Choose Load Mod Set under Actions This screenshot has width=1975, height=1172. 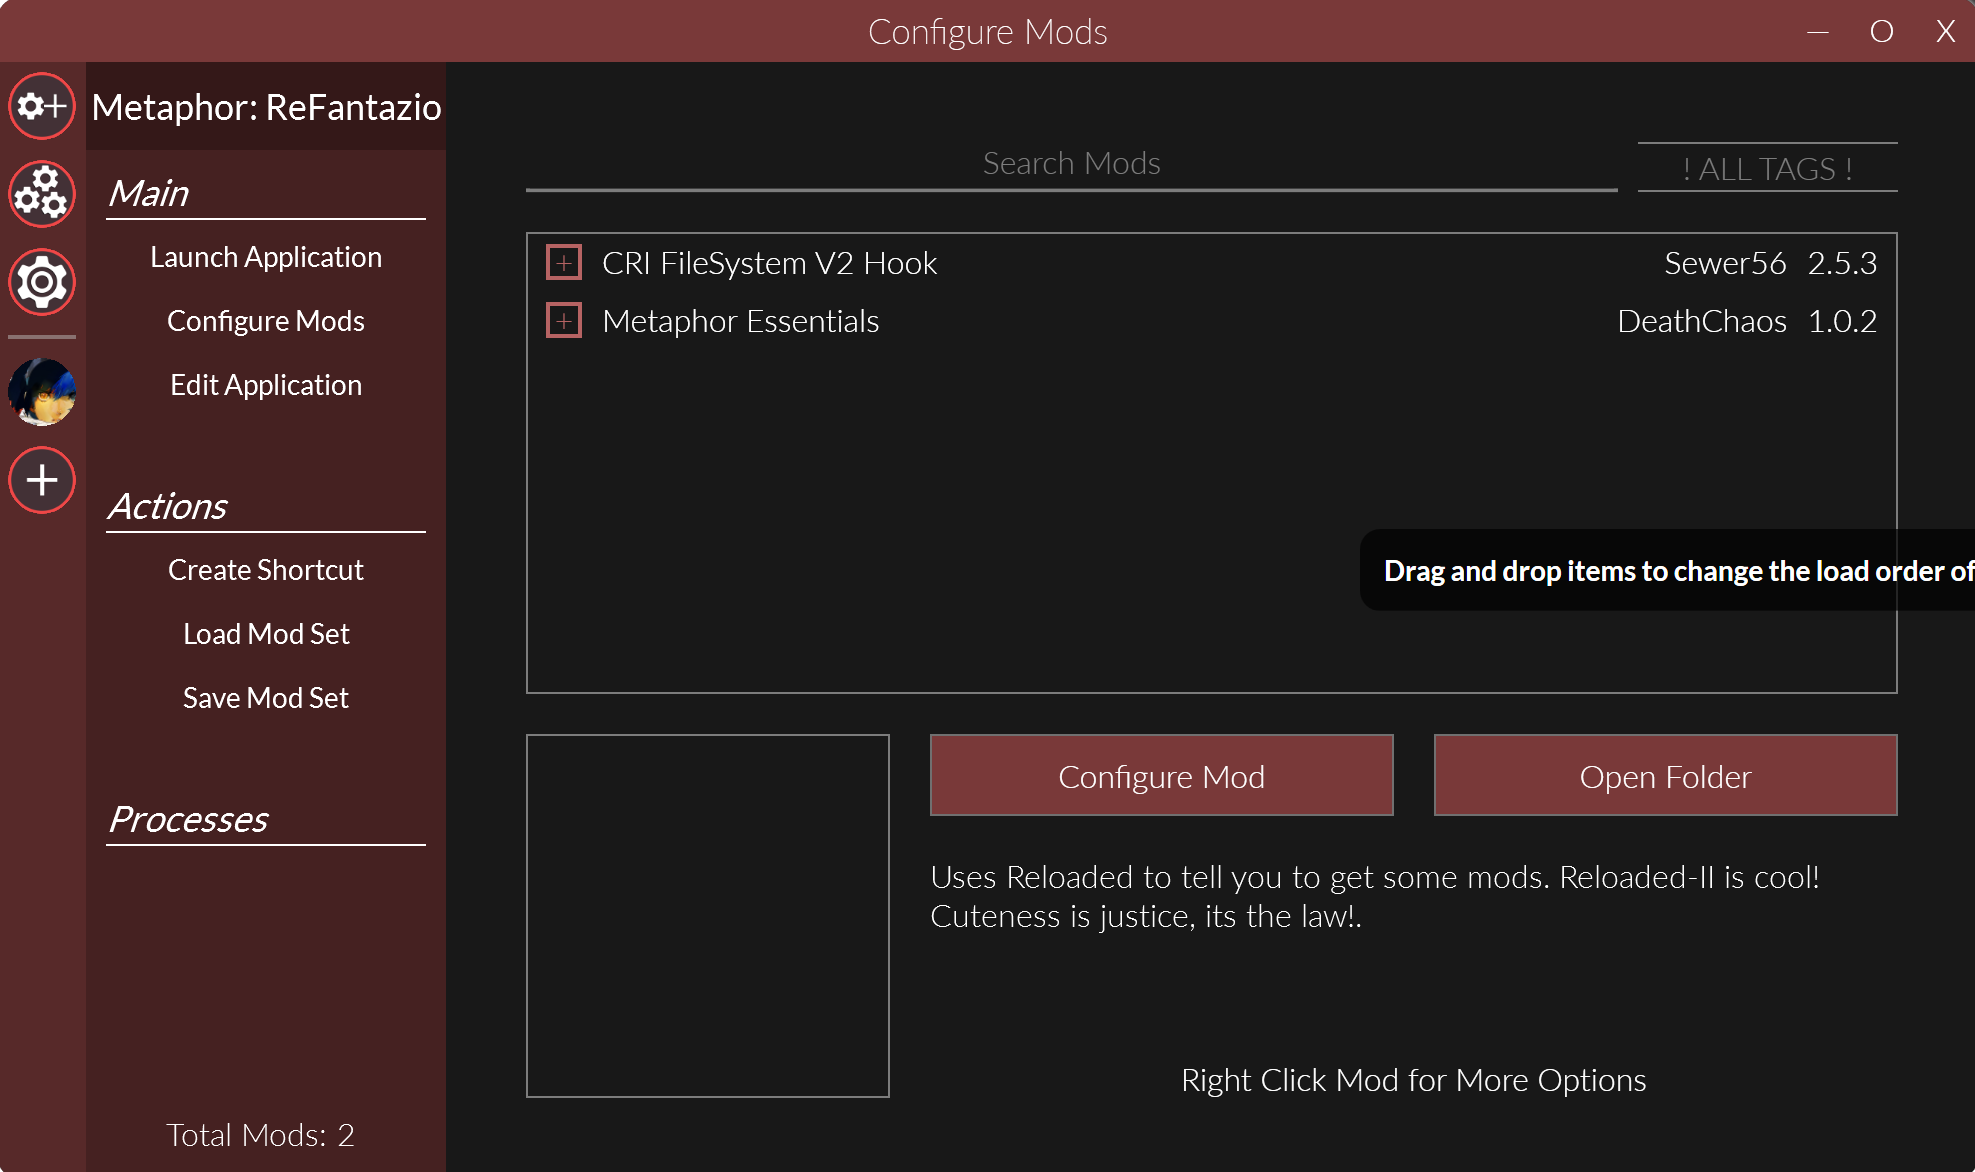266,634
